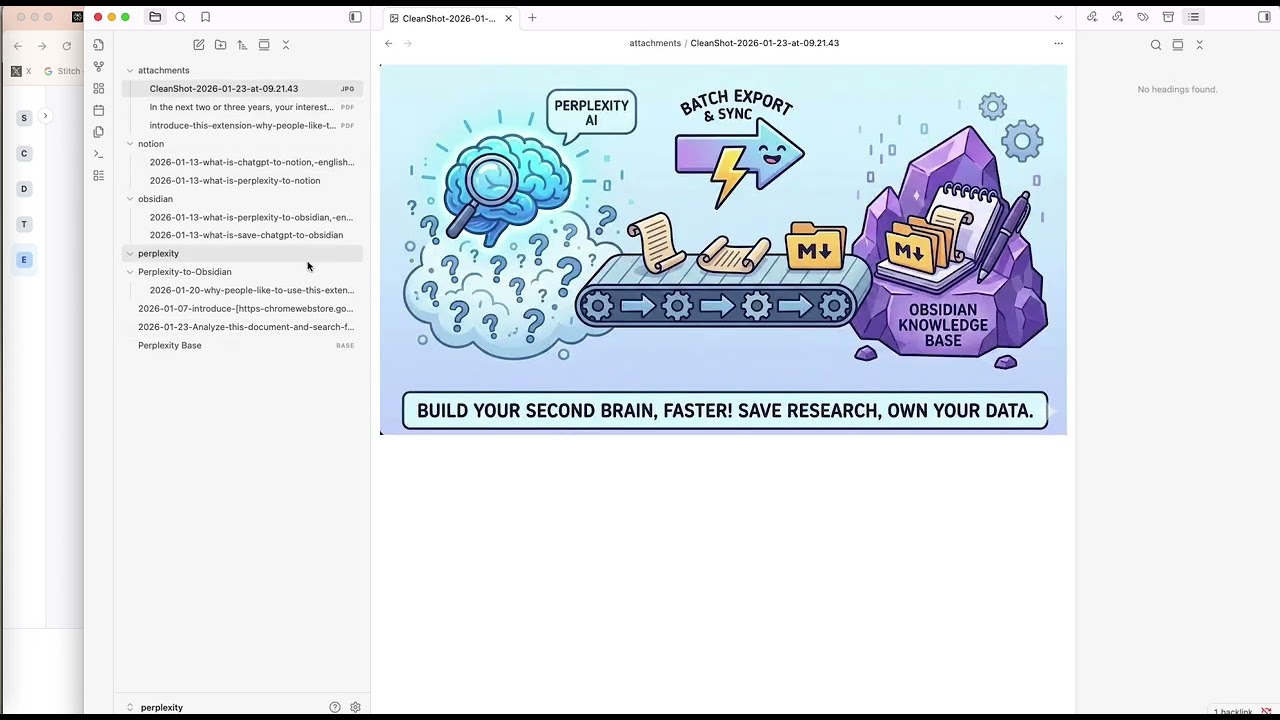Image resolution: width=1280 pixels, height=720 pixels.
Task: Open the search tab in left sidebar
Action: click(180, 17)
